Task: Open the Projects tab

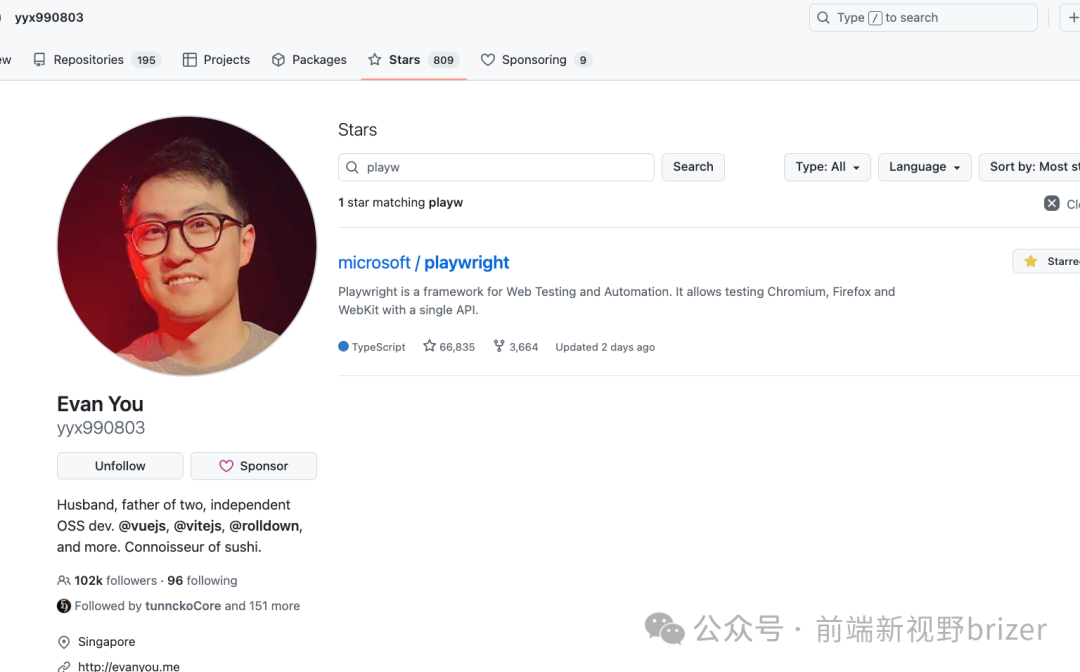Action: (x=216, y=60)
